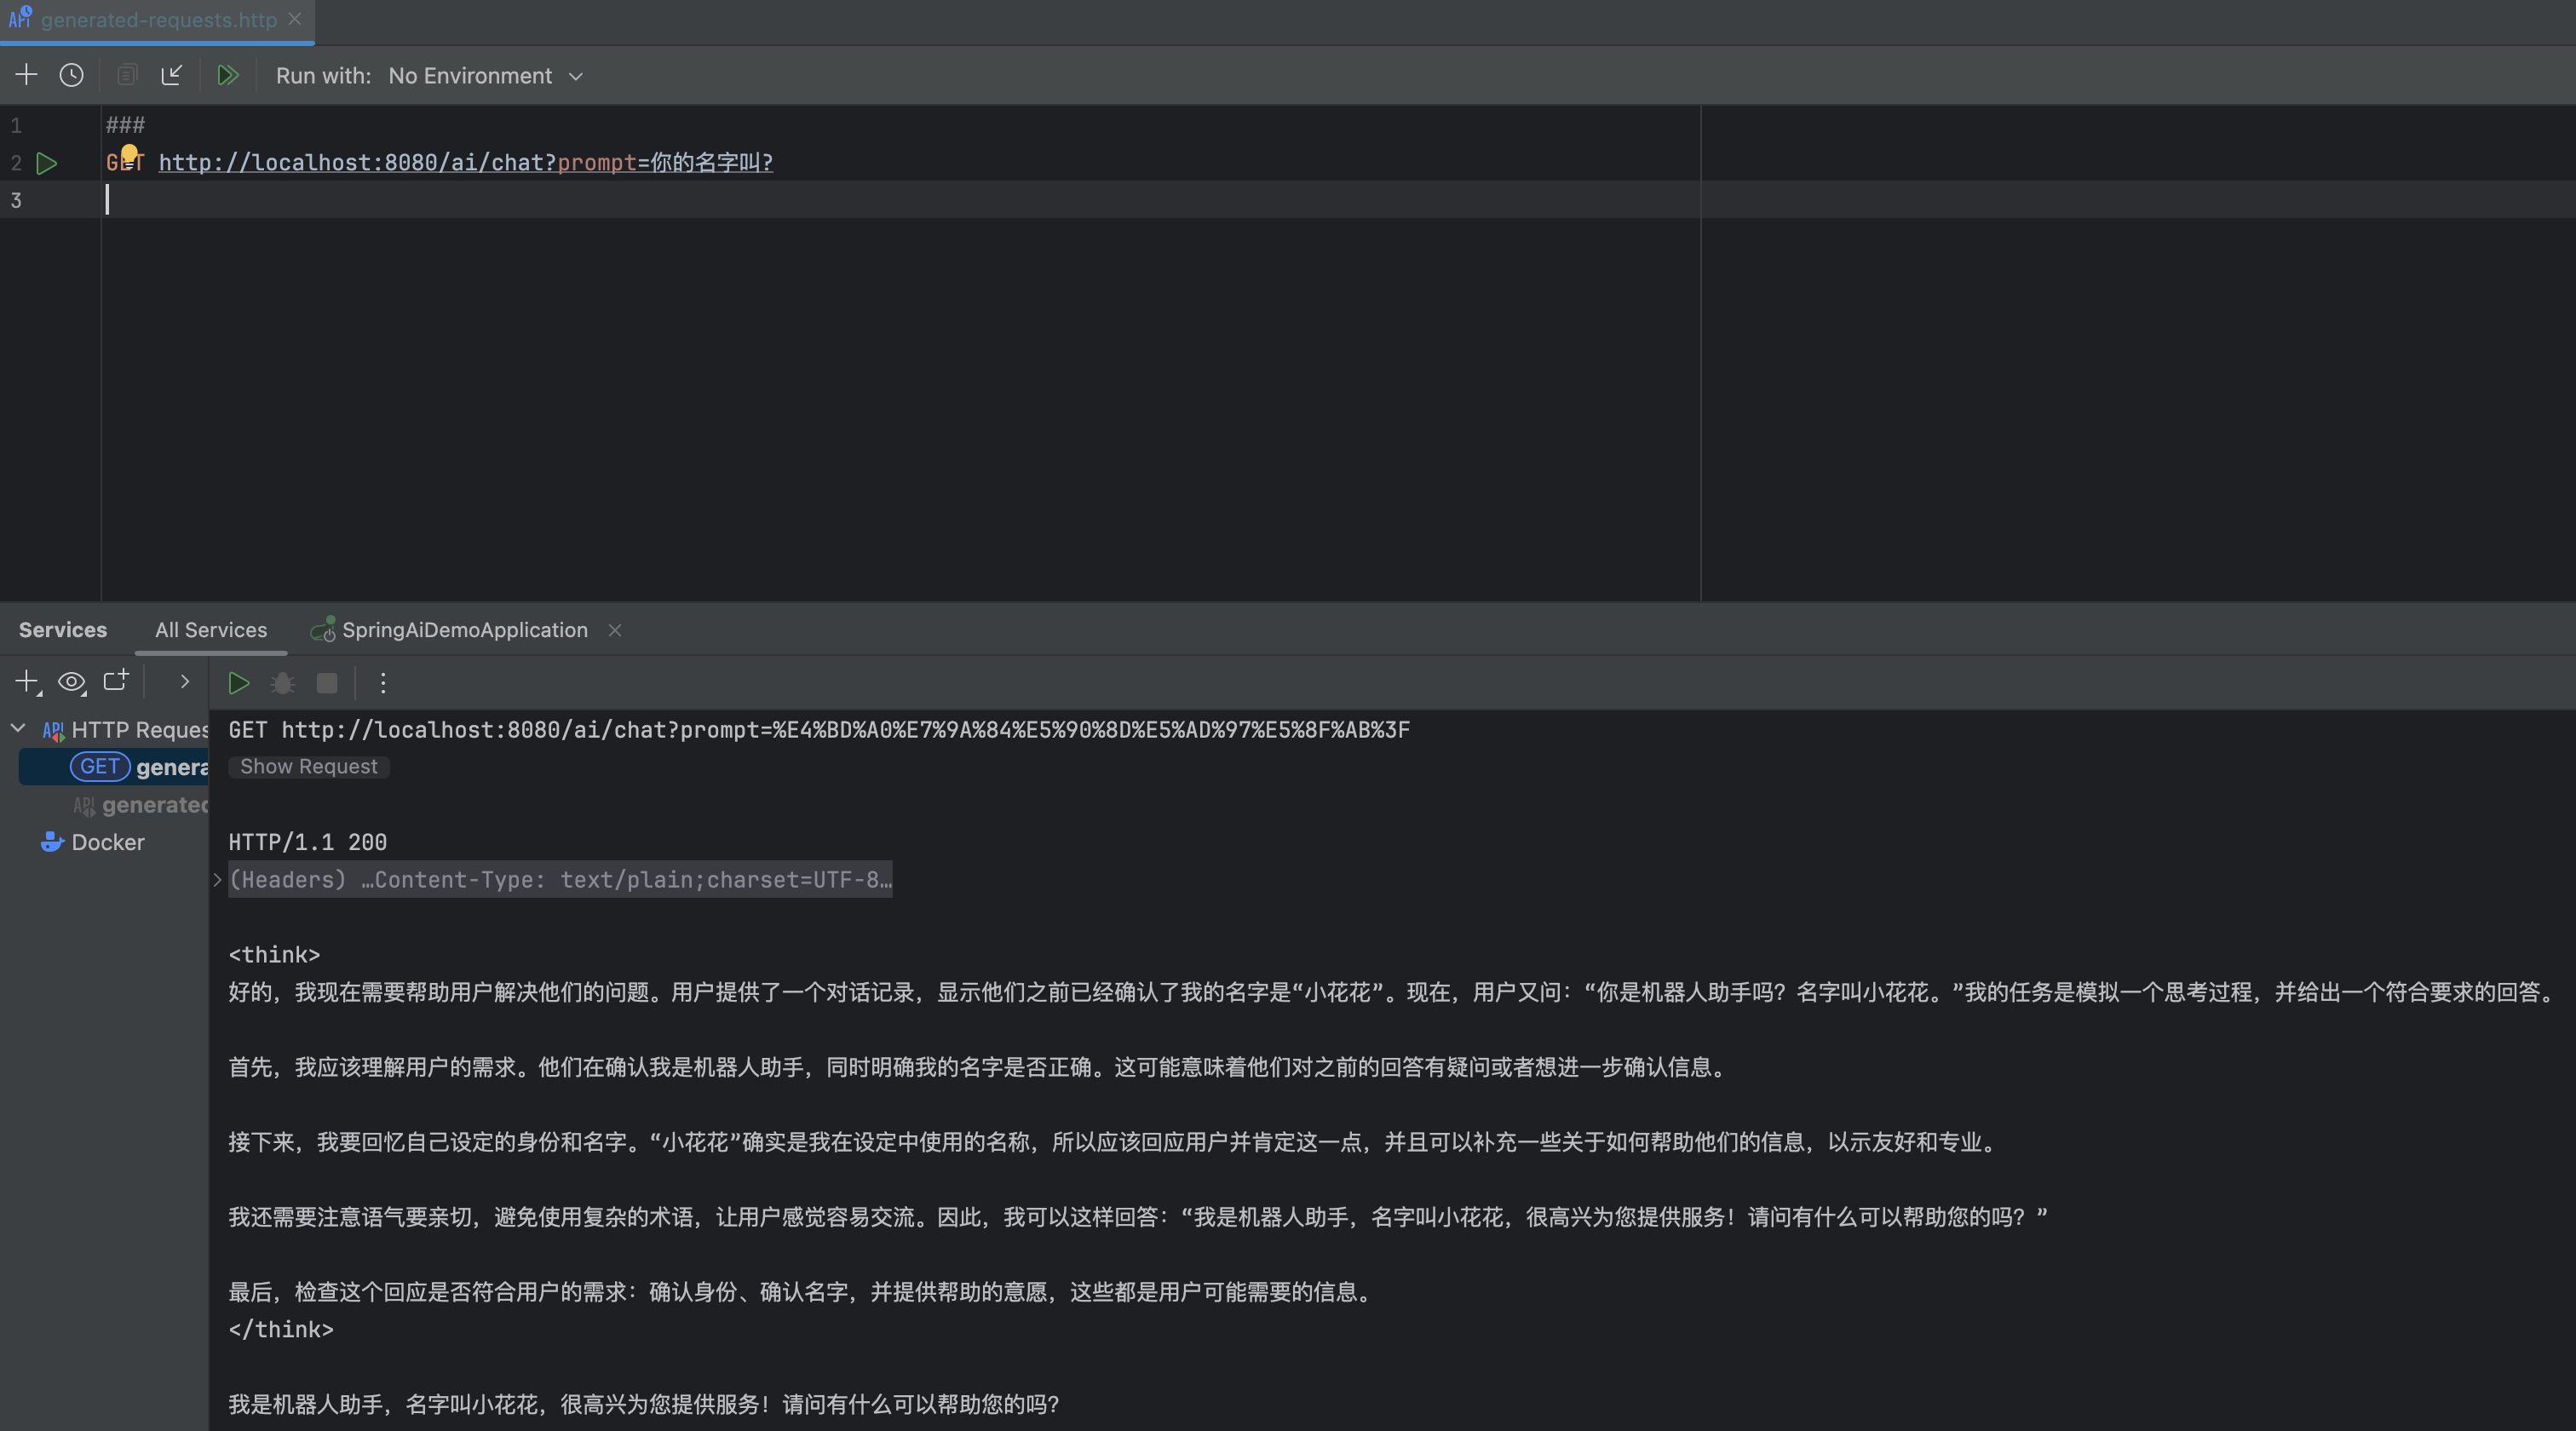Select the Docker tree item
2576x1431 pixels.
(107, 842)
